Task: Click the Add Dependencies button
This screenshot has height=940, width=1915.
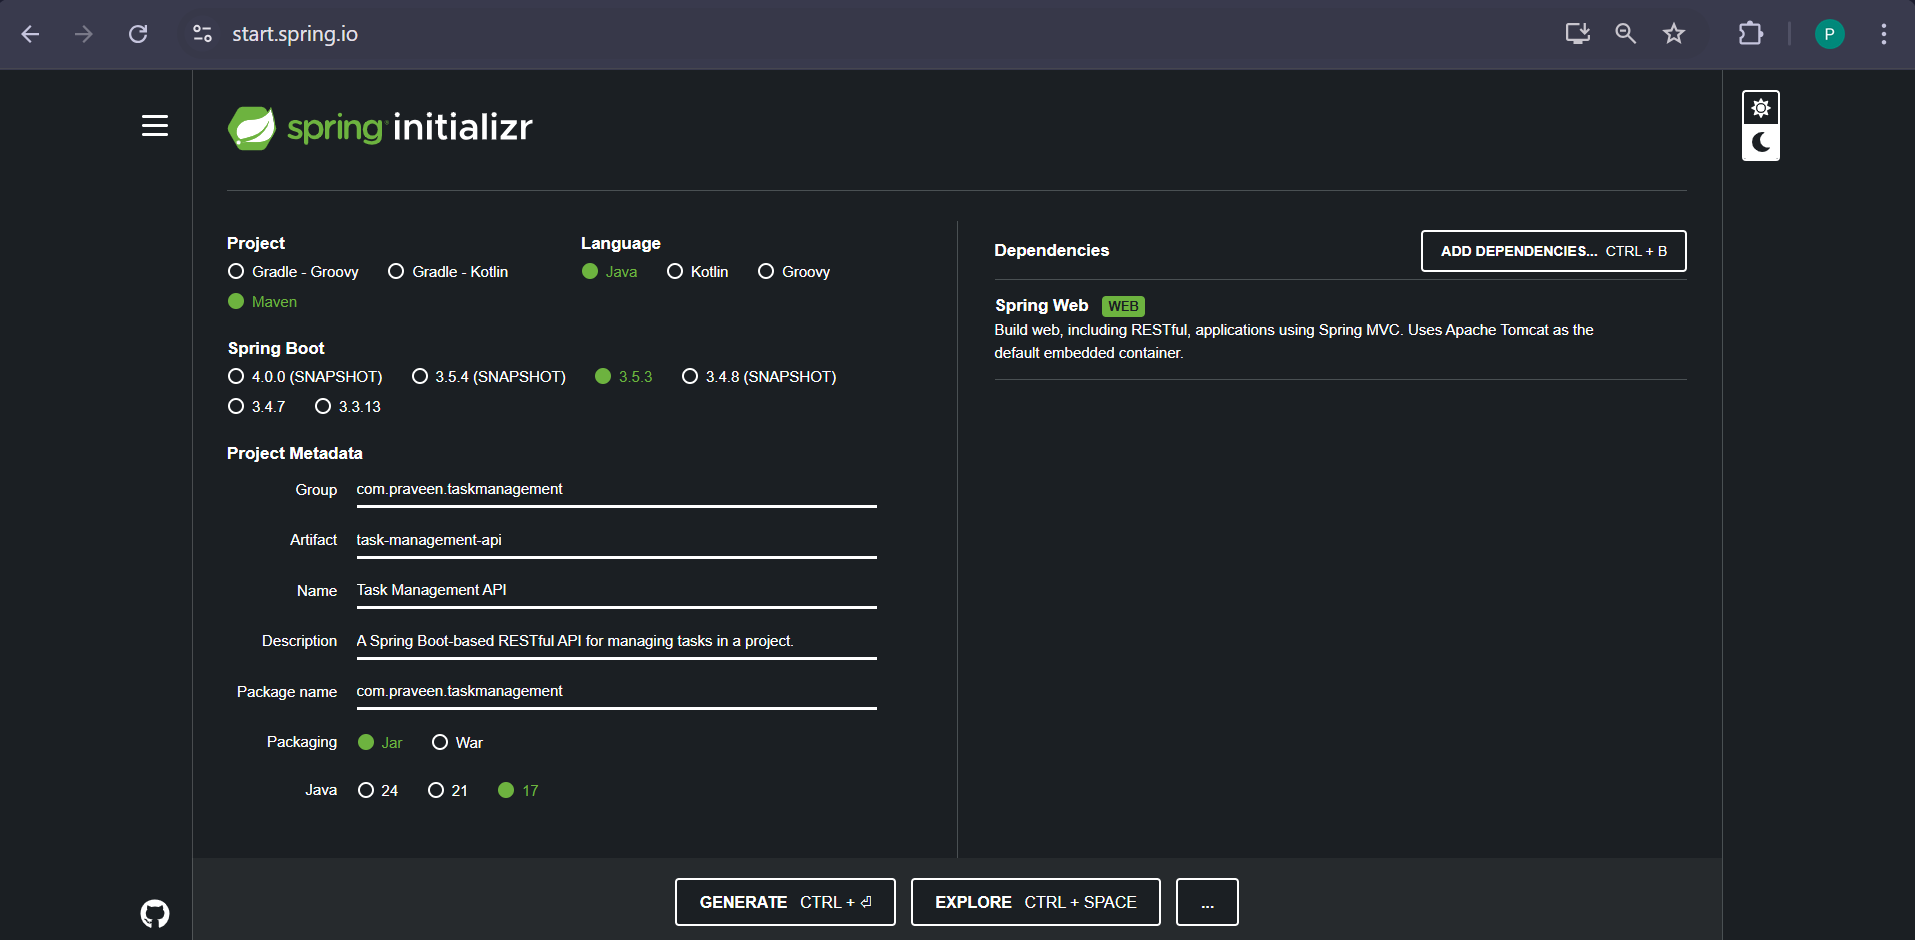Action: click(1554, 251)
